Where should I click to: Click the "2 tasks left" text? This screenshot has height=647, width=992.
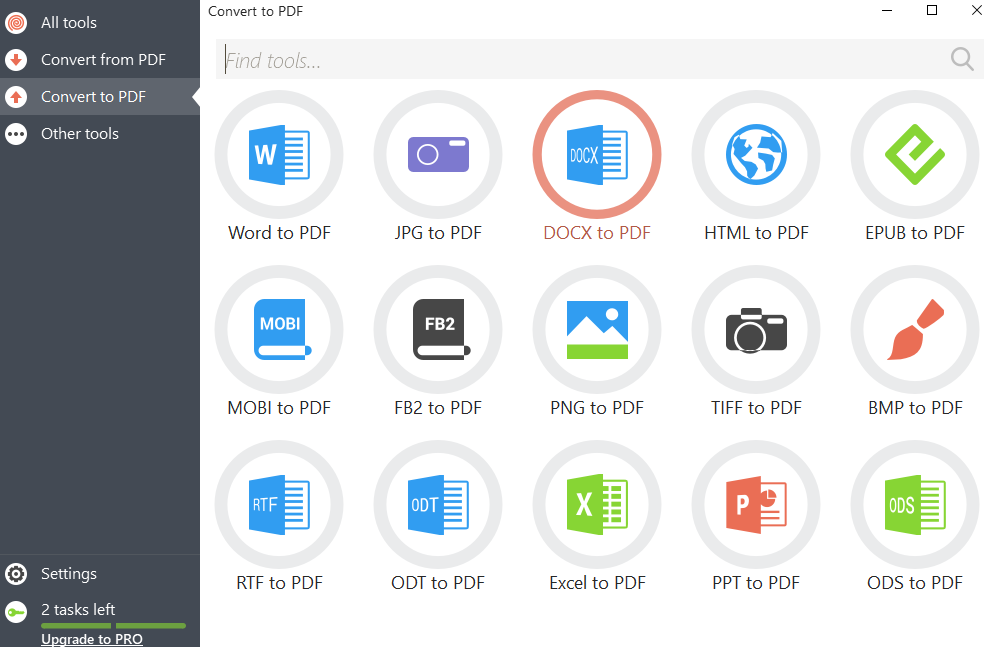pyautogui.click(x=78, y=610)
